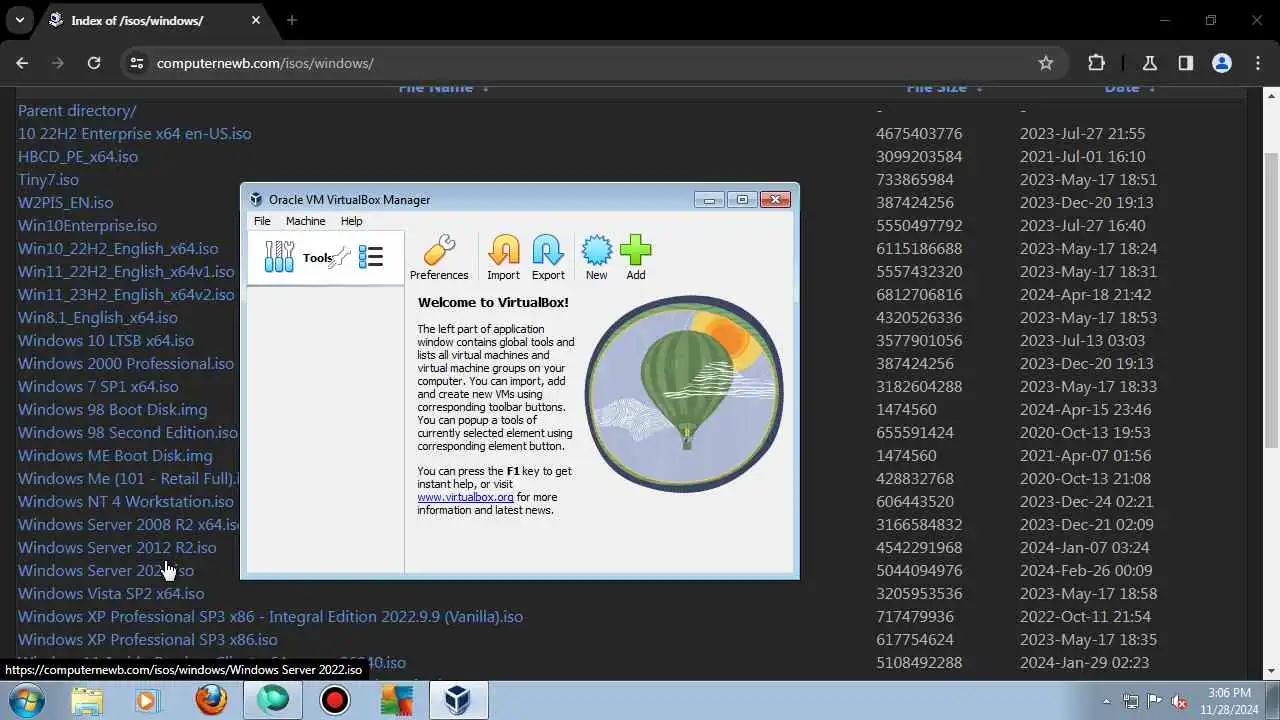Viewport: 1280px width, 720px height.
Task: Toggle the Chrome side panel
Action: pos(1186,63)
